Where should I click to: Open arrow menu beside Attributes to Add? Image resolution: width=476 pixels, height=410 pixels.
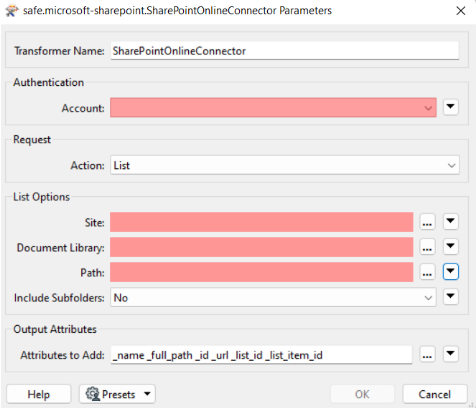click(x=451, y=354)
